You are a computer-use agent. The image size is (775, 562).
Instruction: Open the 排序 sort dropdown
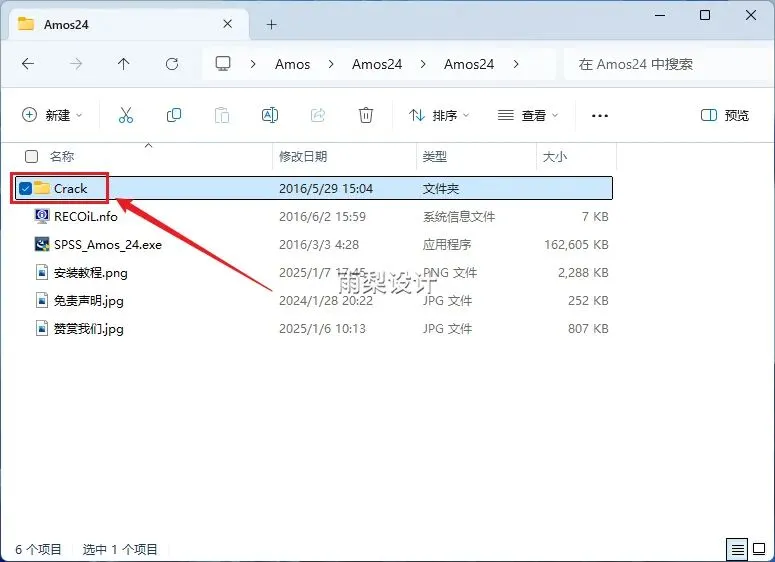click(439, 115)
